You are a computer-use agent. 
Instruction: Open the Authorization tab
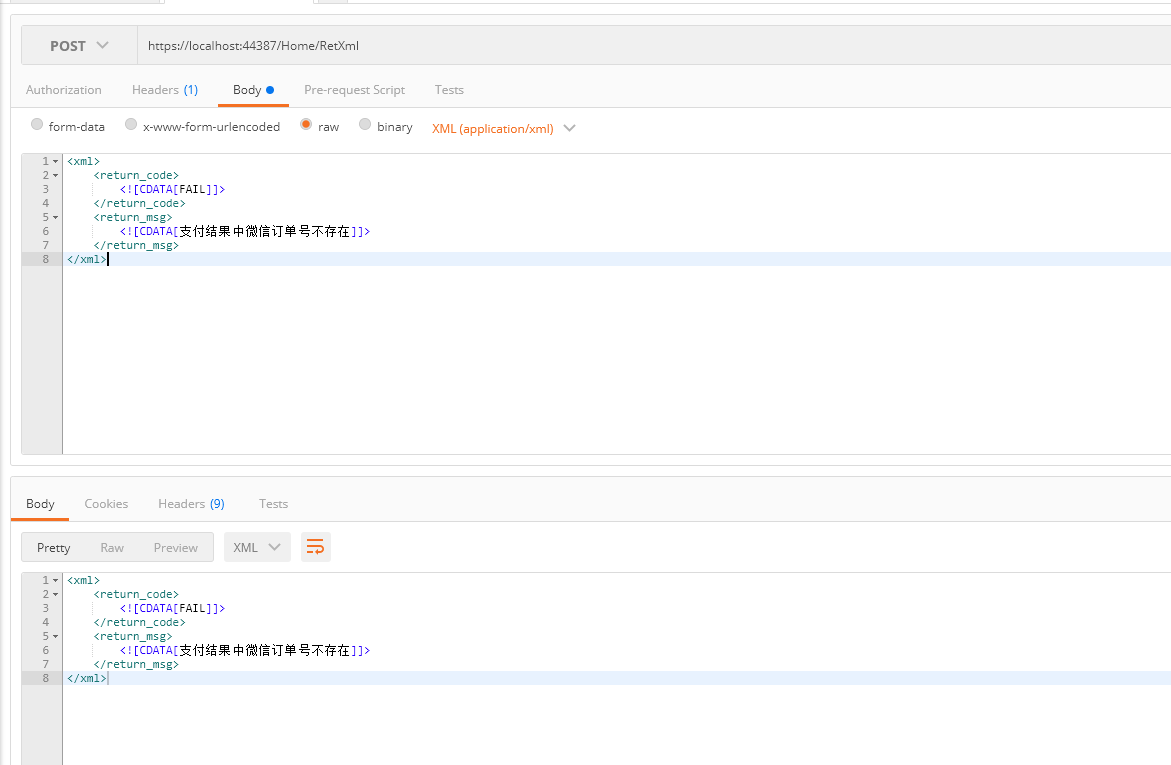click(64, 90)
